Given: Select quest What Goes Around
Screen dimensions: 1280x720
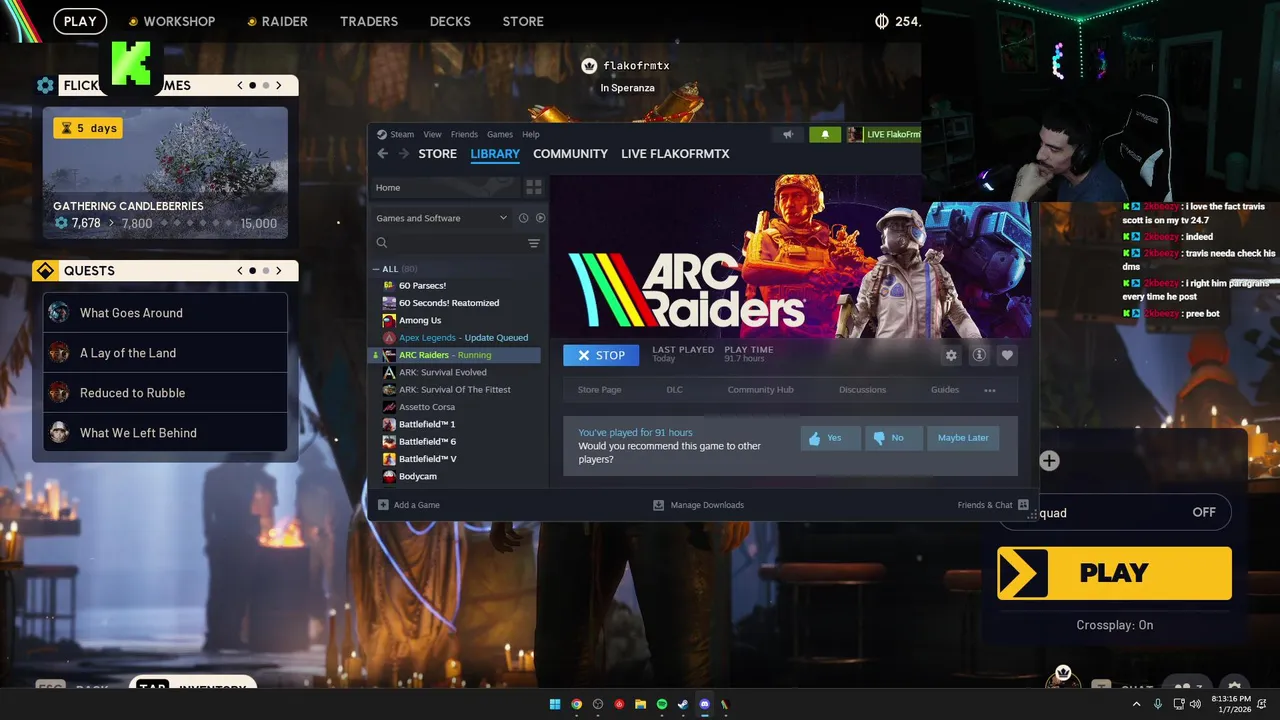Looking at the screenshot, I should 165,313.
